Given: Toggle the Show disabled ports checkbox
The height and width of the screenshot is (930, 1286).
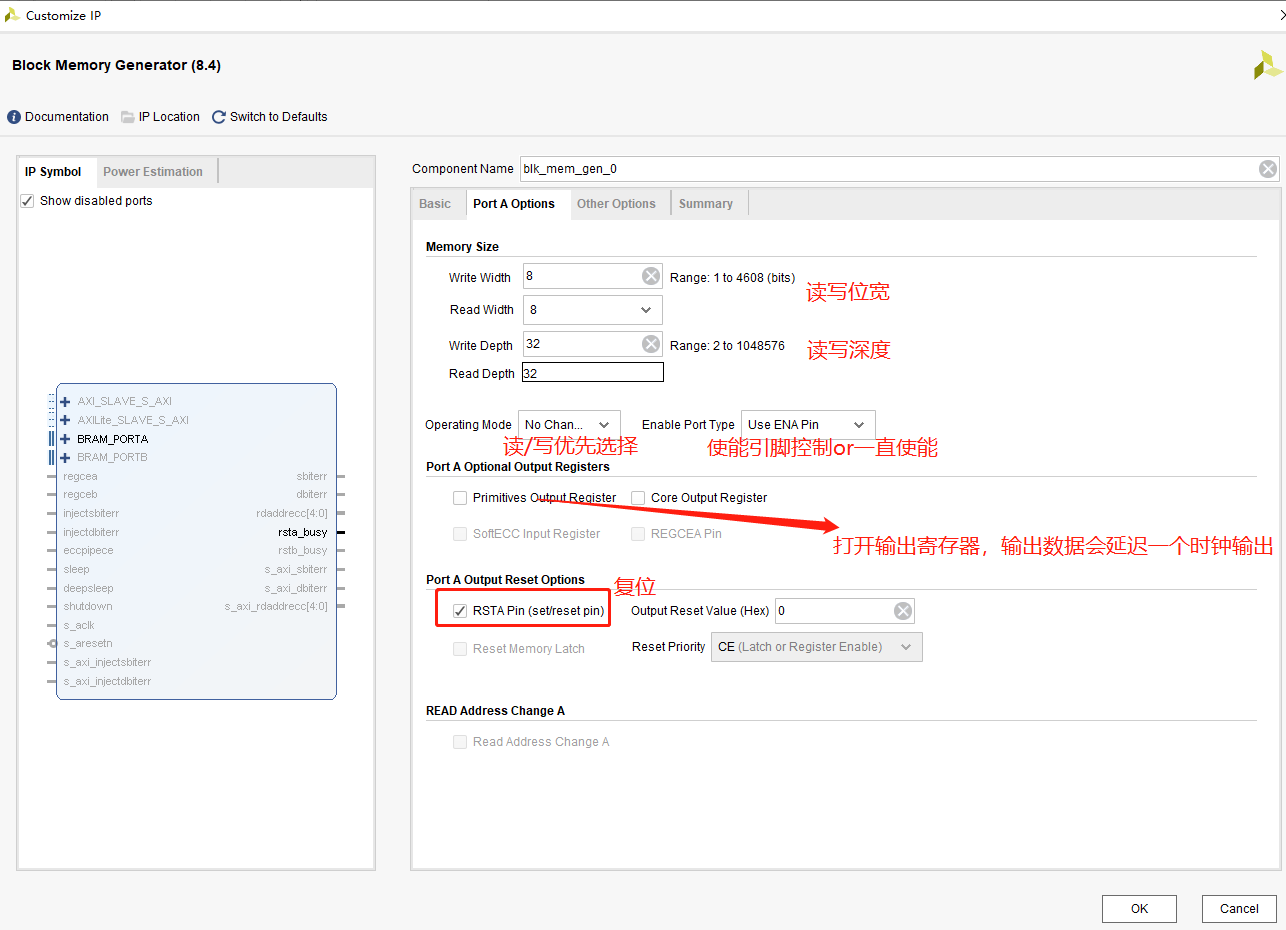Looking at the screenshot, I should 26,200.
